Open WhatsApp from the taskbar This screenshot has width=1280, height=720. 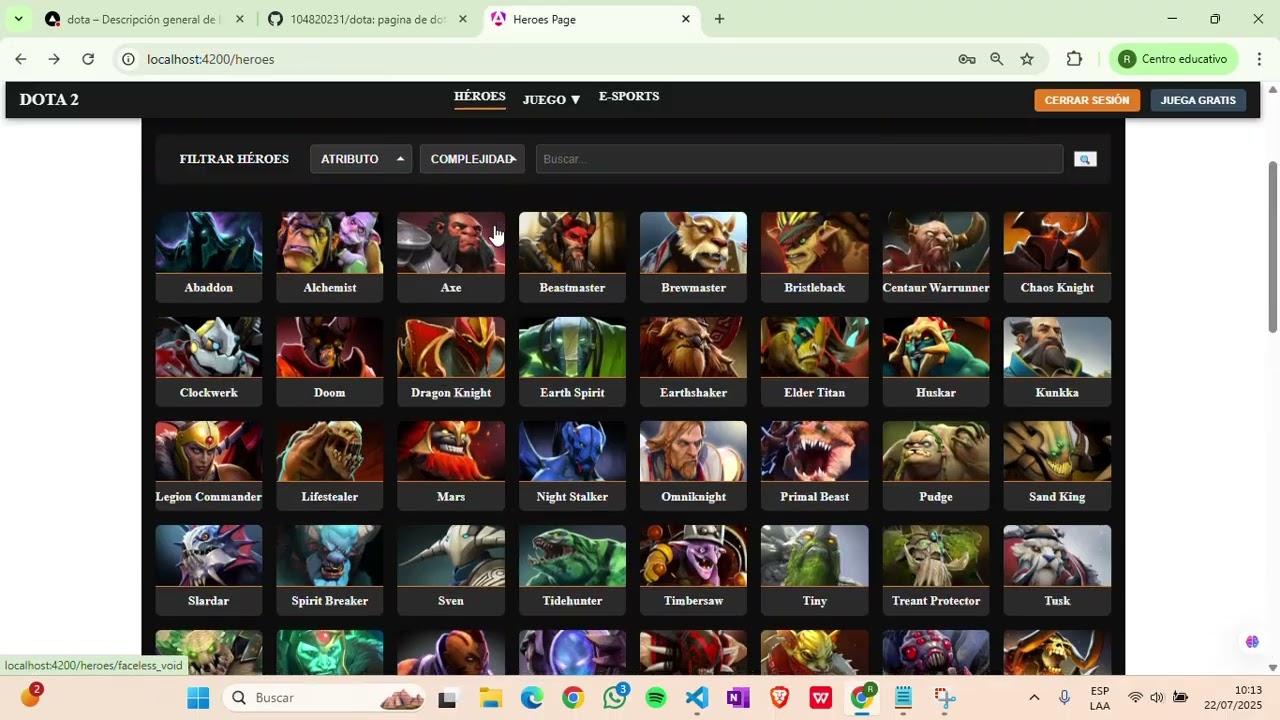pos(615,698)
